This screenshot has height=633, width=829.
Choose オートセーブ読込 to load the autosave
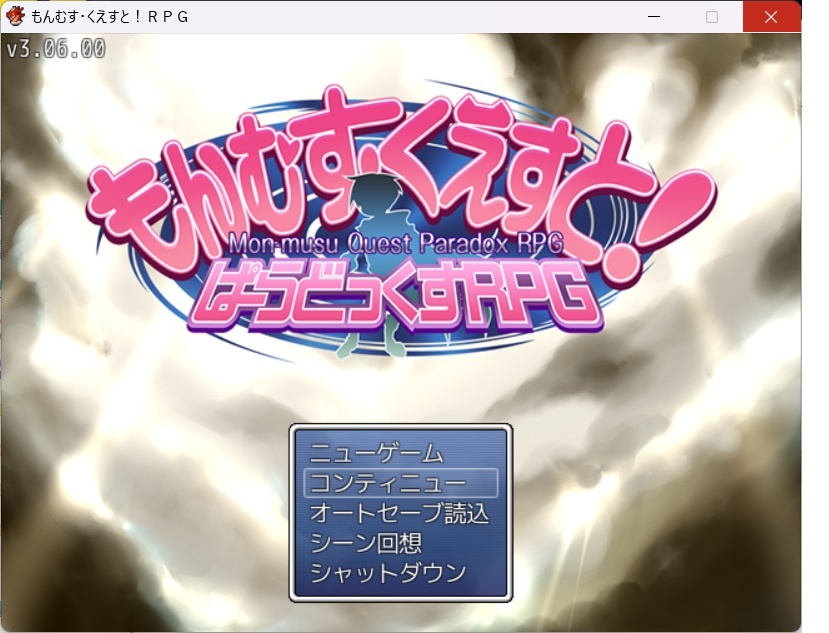tap(401, 512)
